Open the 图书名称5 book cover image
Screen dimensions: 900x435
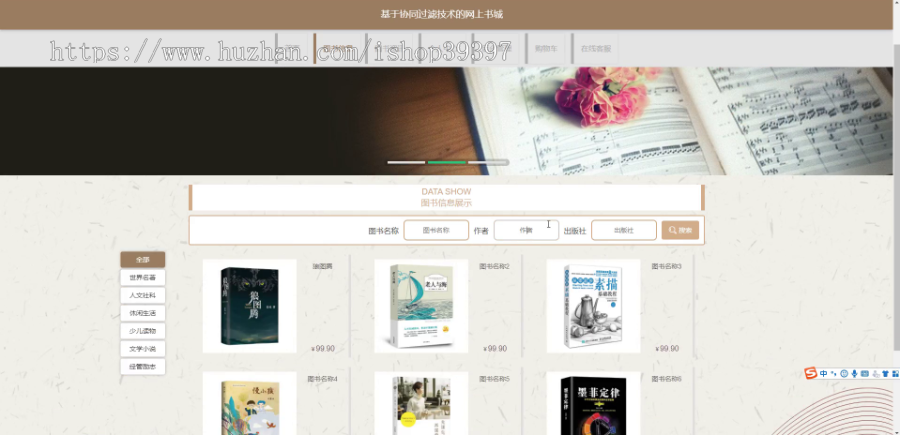[421, 403]
